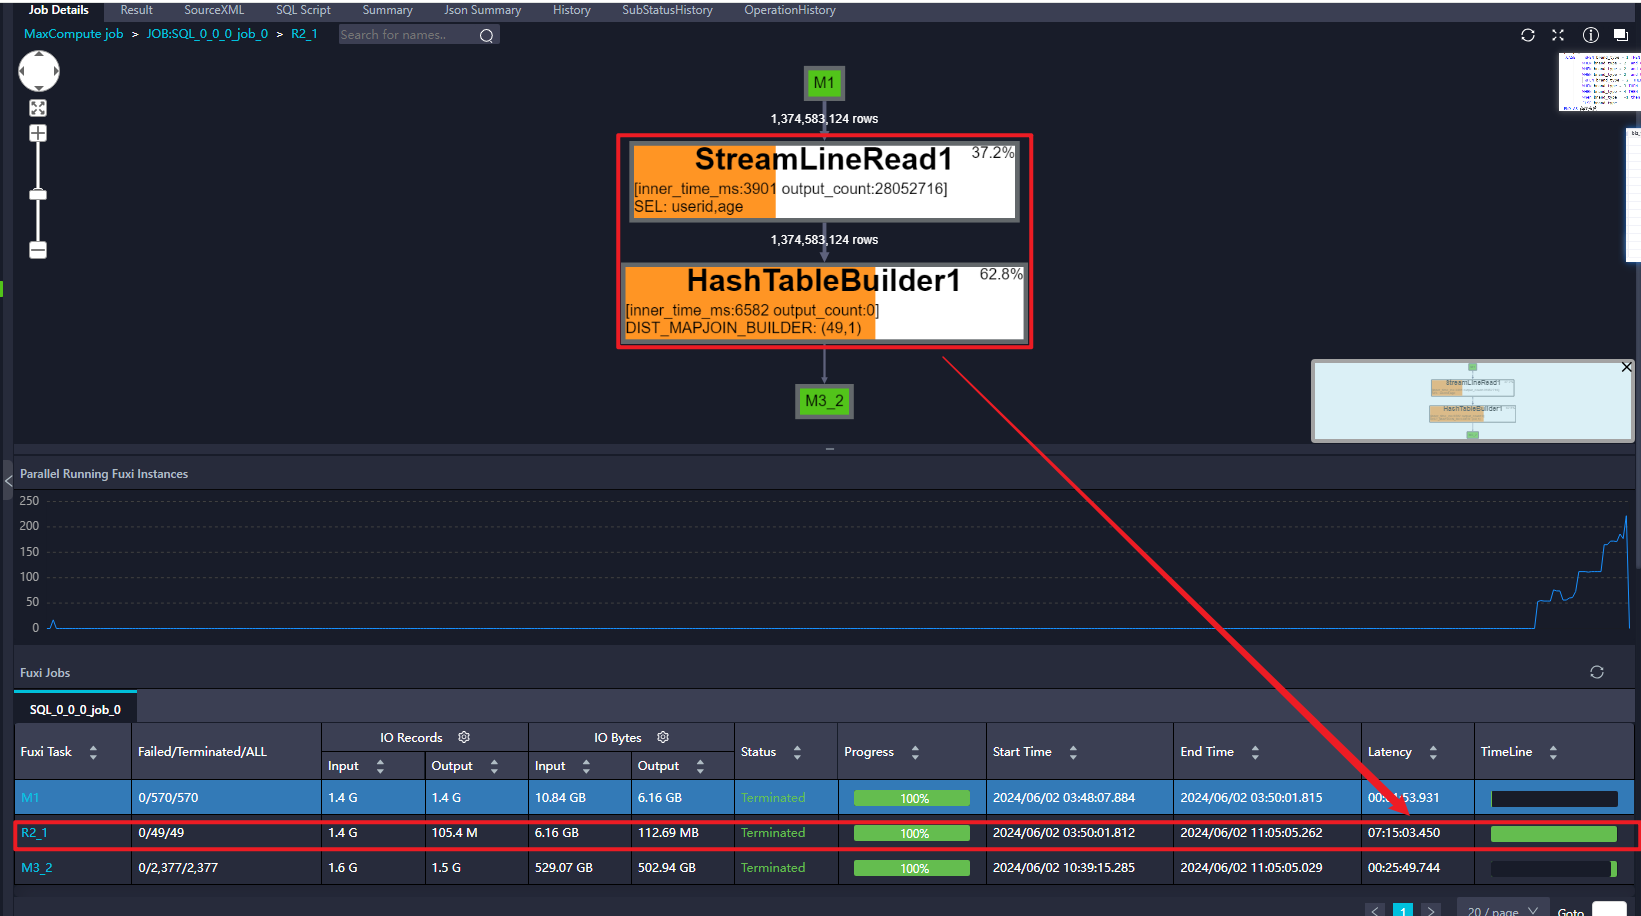This screenshot has height=916, width=1641.
Task: Click the zoom out minus button
Action: coord(38,250)
